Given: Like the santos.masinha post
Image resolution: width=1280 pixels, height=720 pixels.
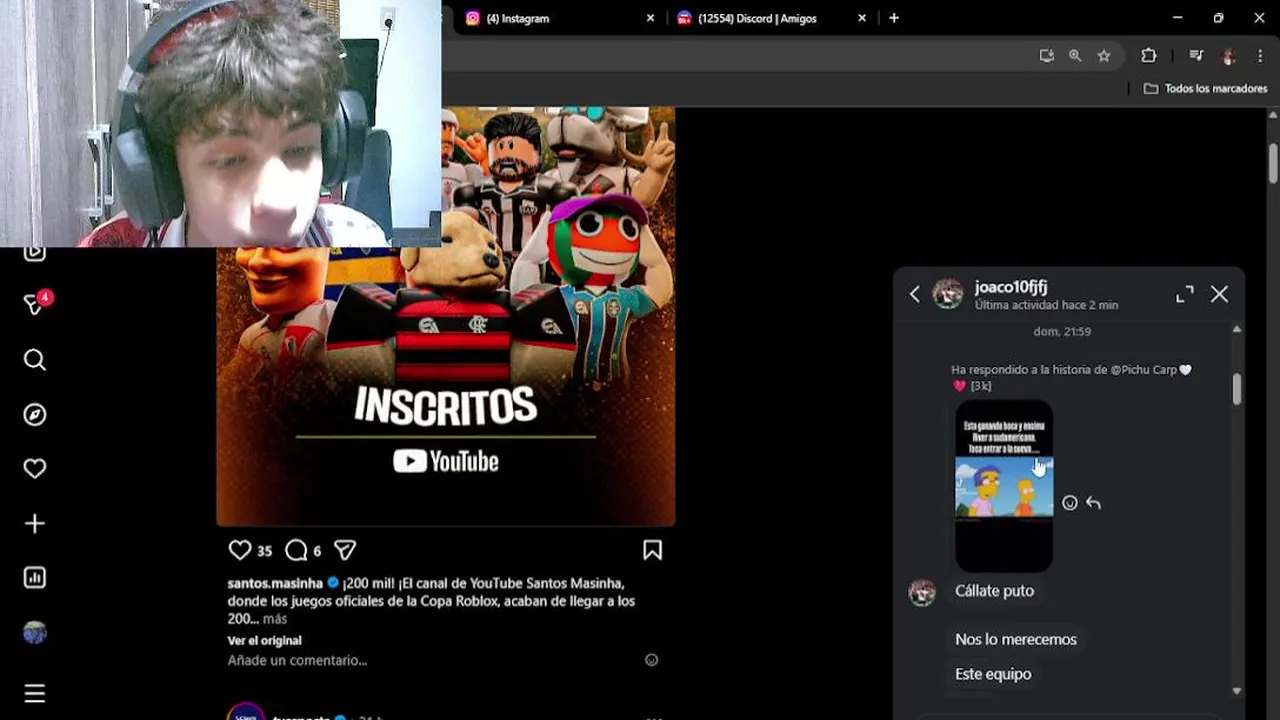Looking at the screenshot, I should click(x=240, y=550).
